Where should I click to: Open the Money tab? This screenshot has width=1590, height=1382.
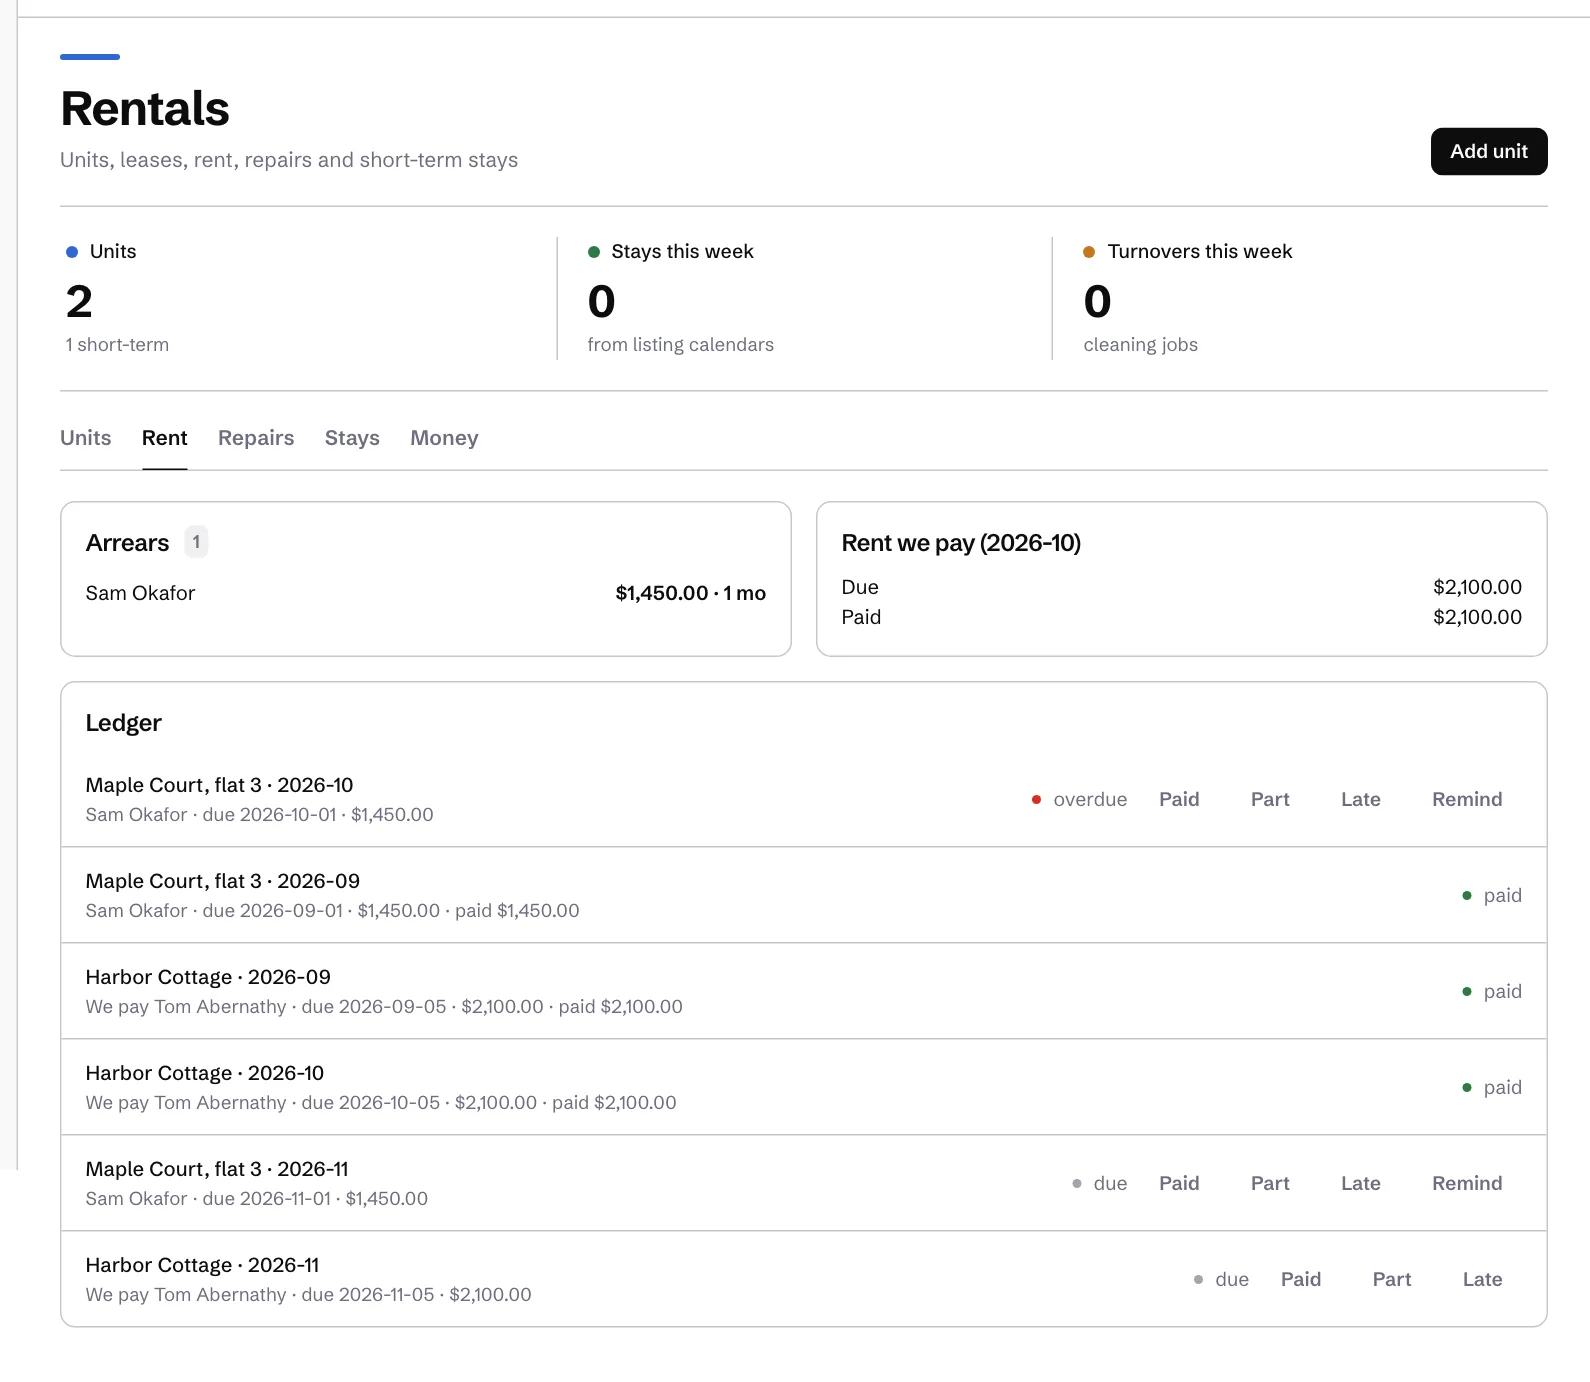pyautogui.click(x=444, y=438)
